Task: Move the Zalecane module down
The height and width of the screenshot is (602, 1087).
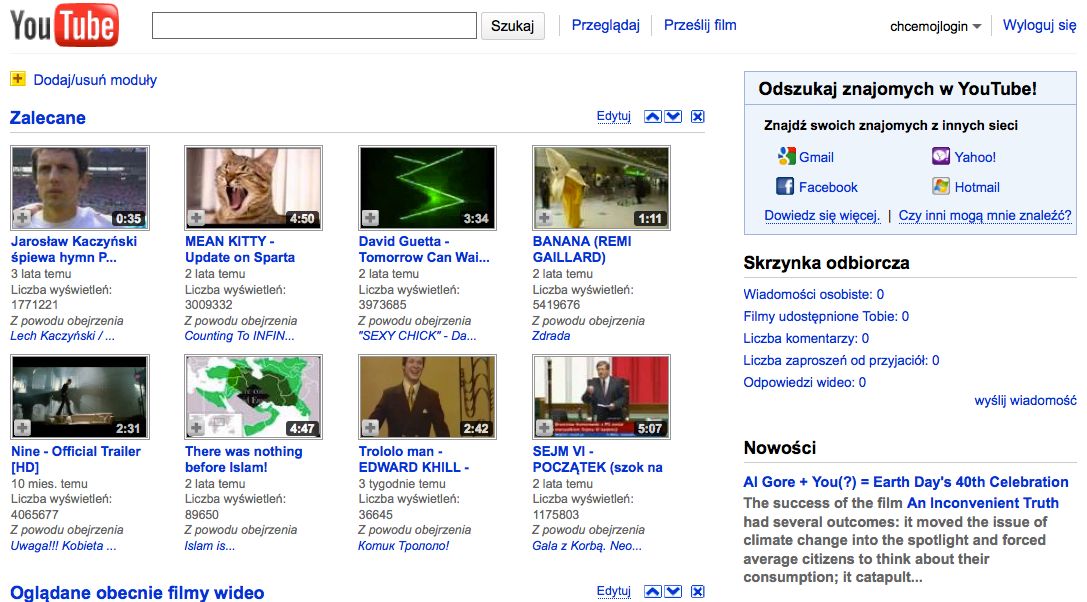Action: tap(673, 117)
